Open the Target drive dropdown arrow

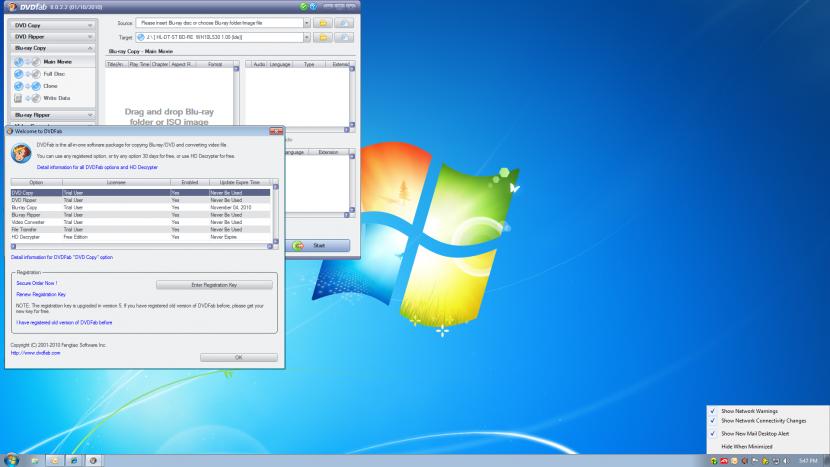306,37
